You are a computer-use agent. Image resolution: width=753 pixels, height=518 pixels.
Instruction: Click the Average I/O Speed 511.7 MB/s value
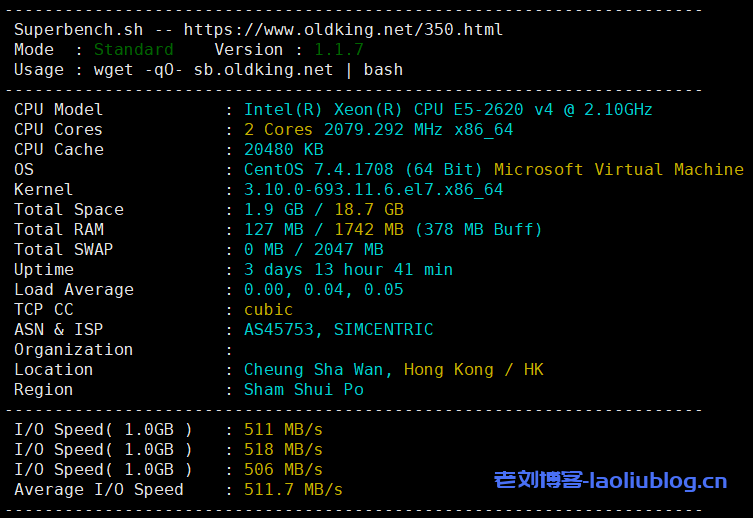click(x=293, y=490)
